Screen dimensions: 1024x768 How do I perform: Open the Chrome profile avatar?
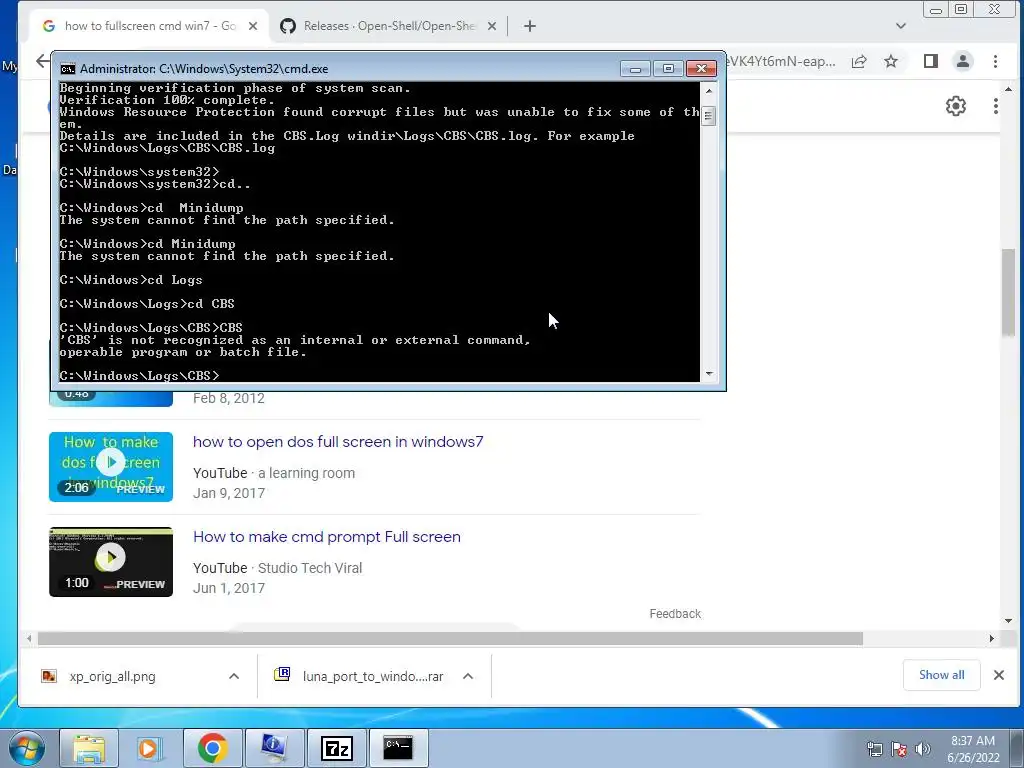963,61
